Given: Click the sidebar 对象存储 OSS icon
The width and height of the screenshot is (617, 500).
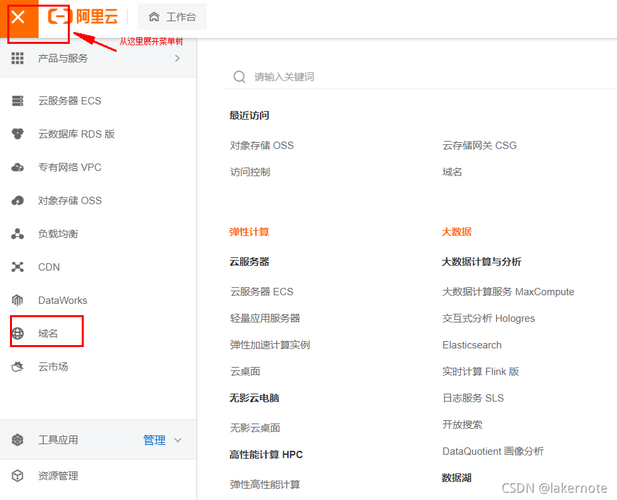Looking at the screenshot, I should (17, 201).
